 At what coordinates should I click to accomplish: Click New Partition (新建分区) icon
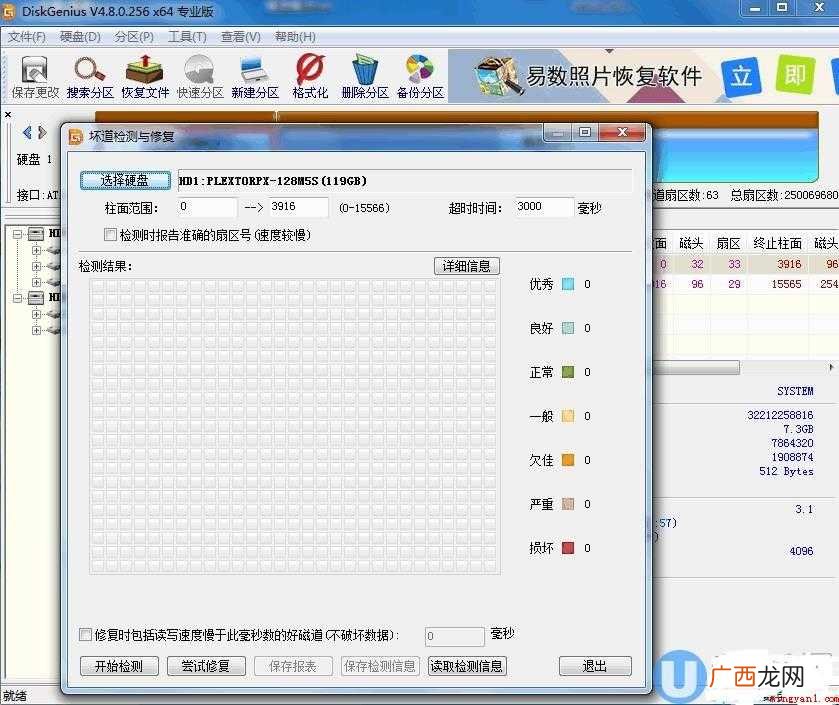click(255, 77)
